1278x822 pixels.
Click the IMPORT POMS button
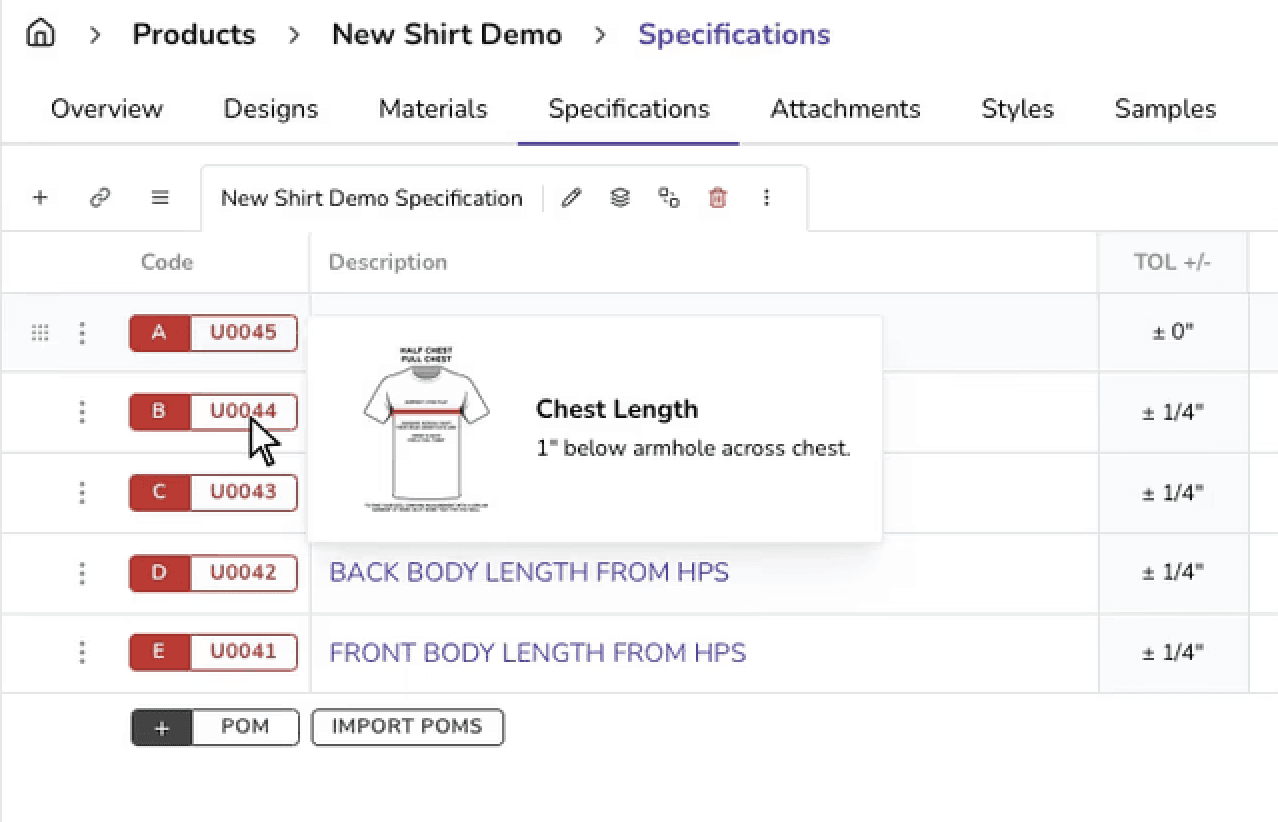tap(407, 727)
